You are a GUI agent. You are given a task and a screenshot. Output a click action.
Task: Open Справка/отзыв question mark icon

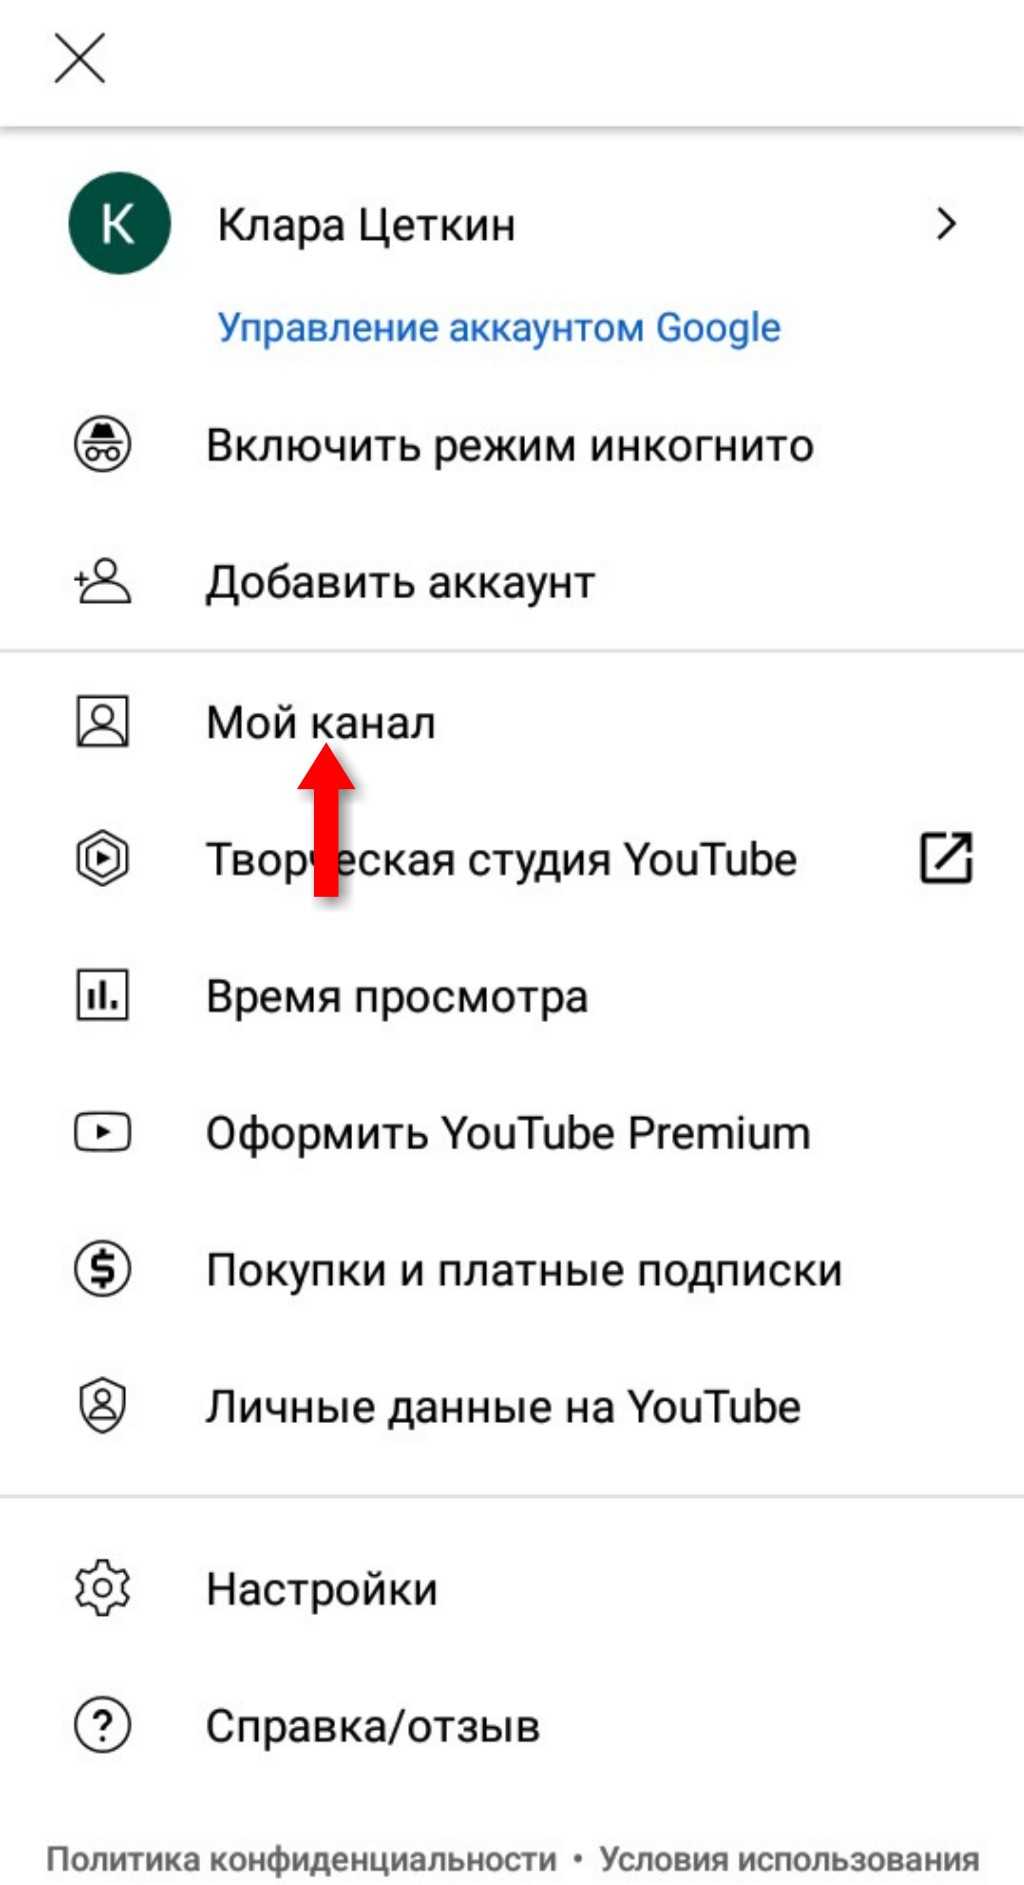(102, 1725)
